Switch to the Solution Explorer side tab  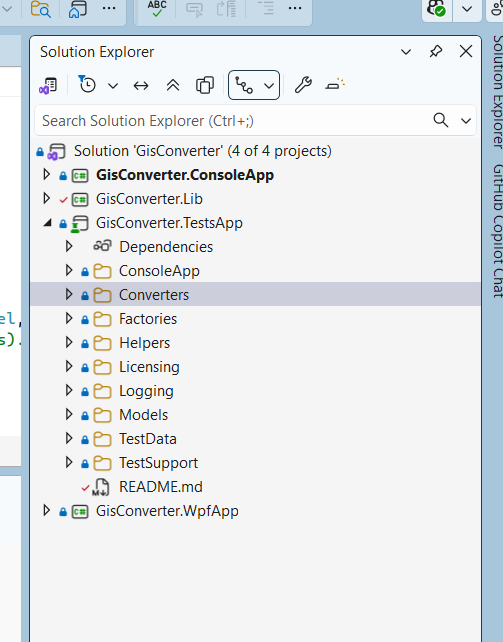point(498,92)
